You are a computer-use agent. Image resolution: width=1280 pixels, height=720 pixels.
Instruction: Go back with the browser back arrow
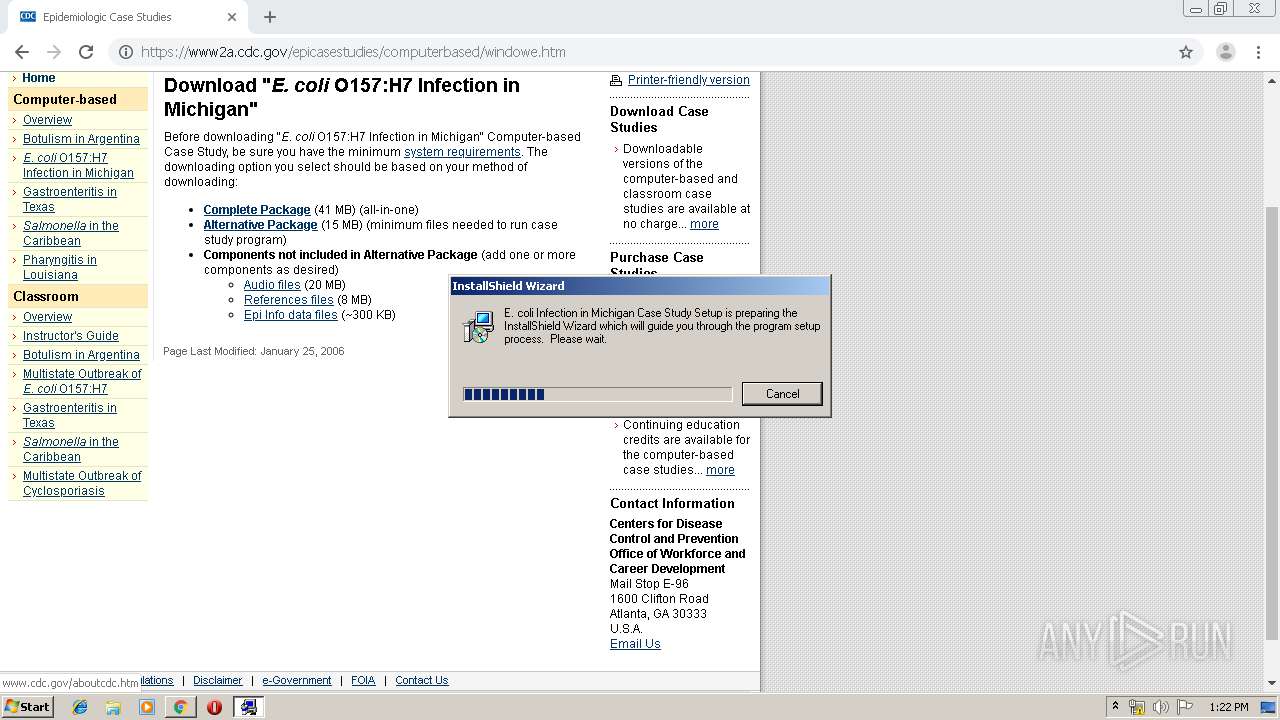pyautogui.click(x=22, y=52)
